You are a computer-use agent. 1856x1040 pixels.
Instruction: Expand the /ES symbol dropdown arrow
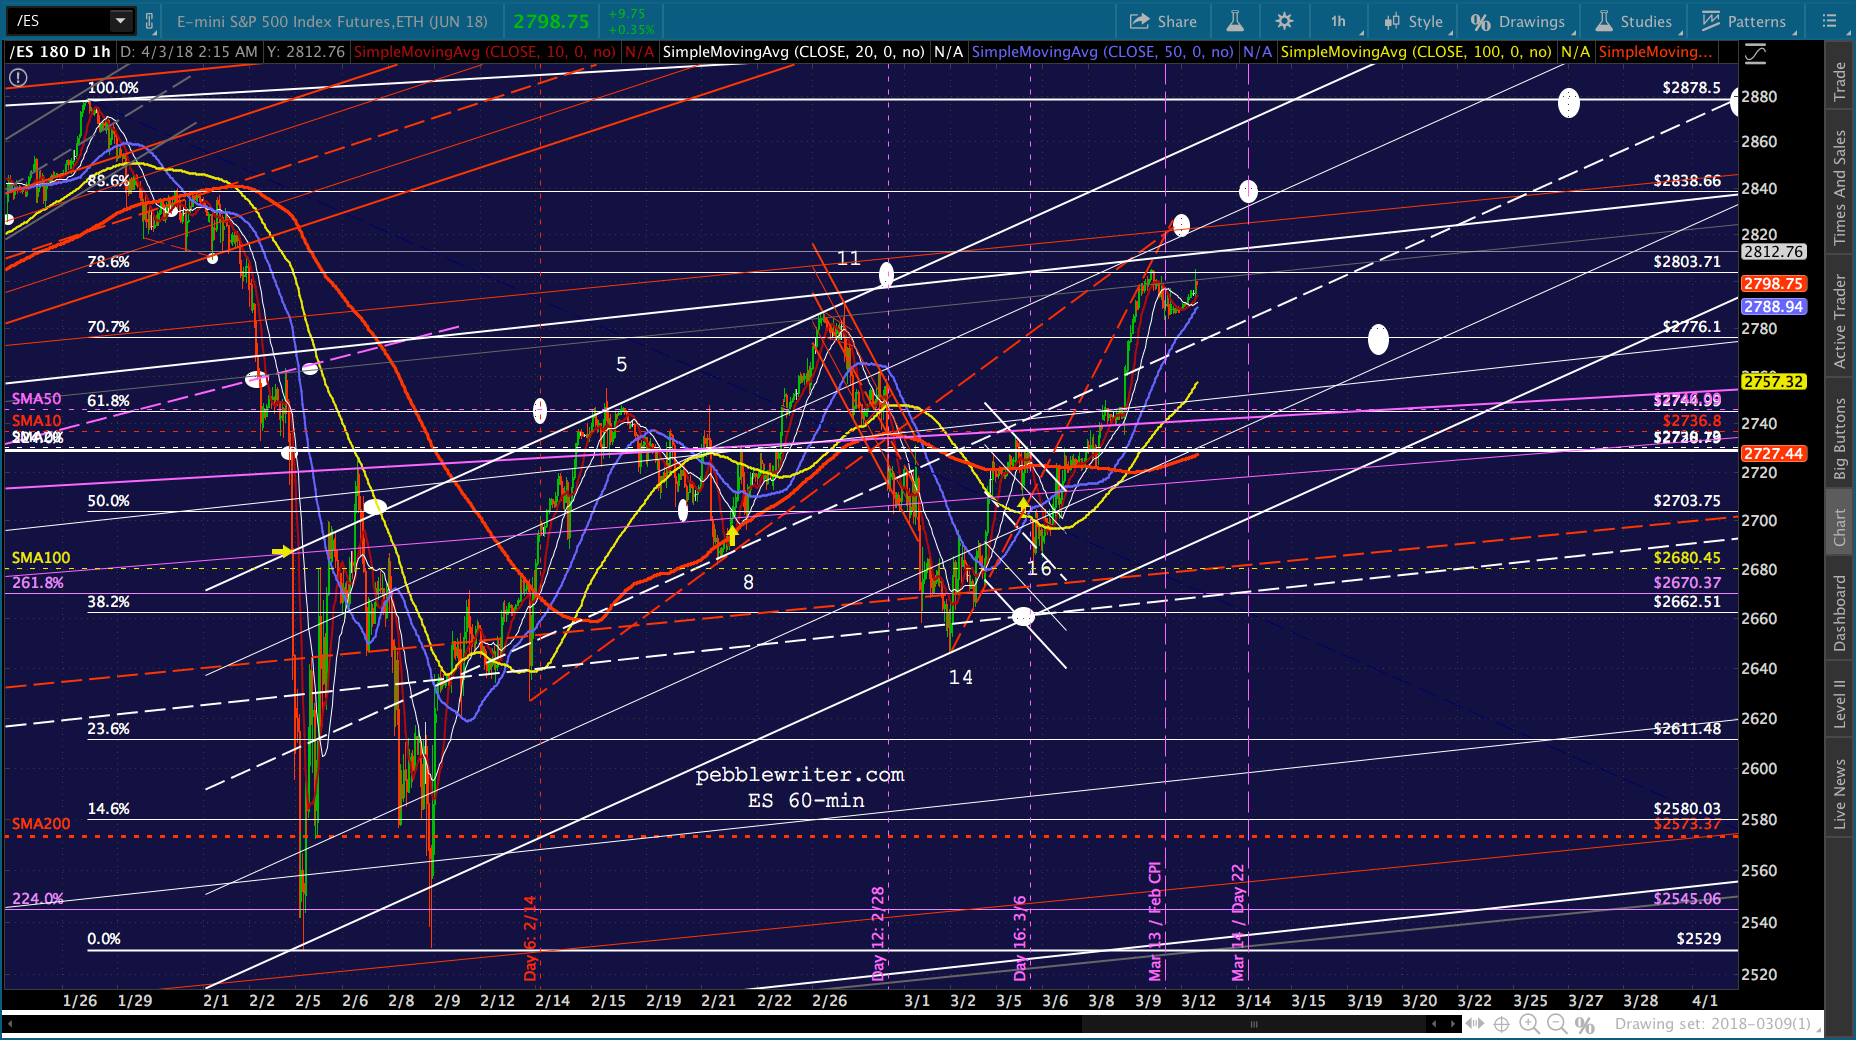click(x=120, y=20)
